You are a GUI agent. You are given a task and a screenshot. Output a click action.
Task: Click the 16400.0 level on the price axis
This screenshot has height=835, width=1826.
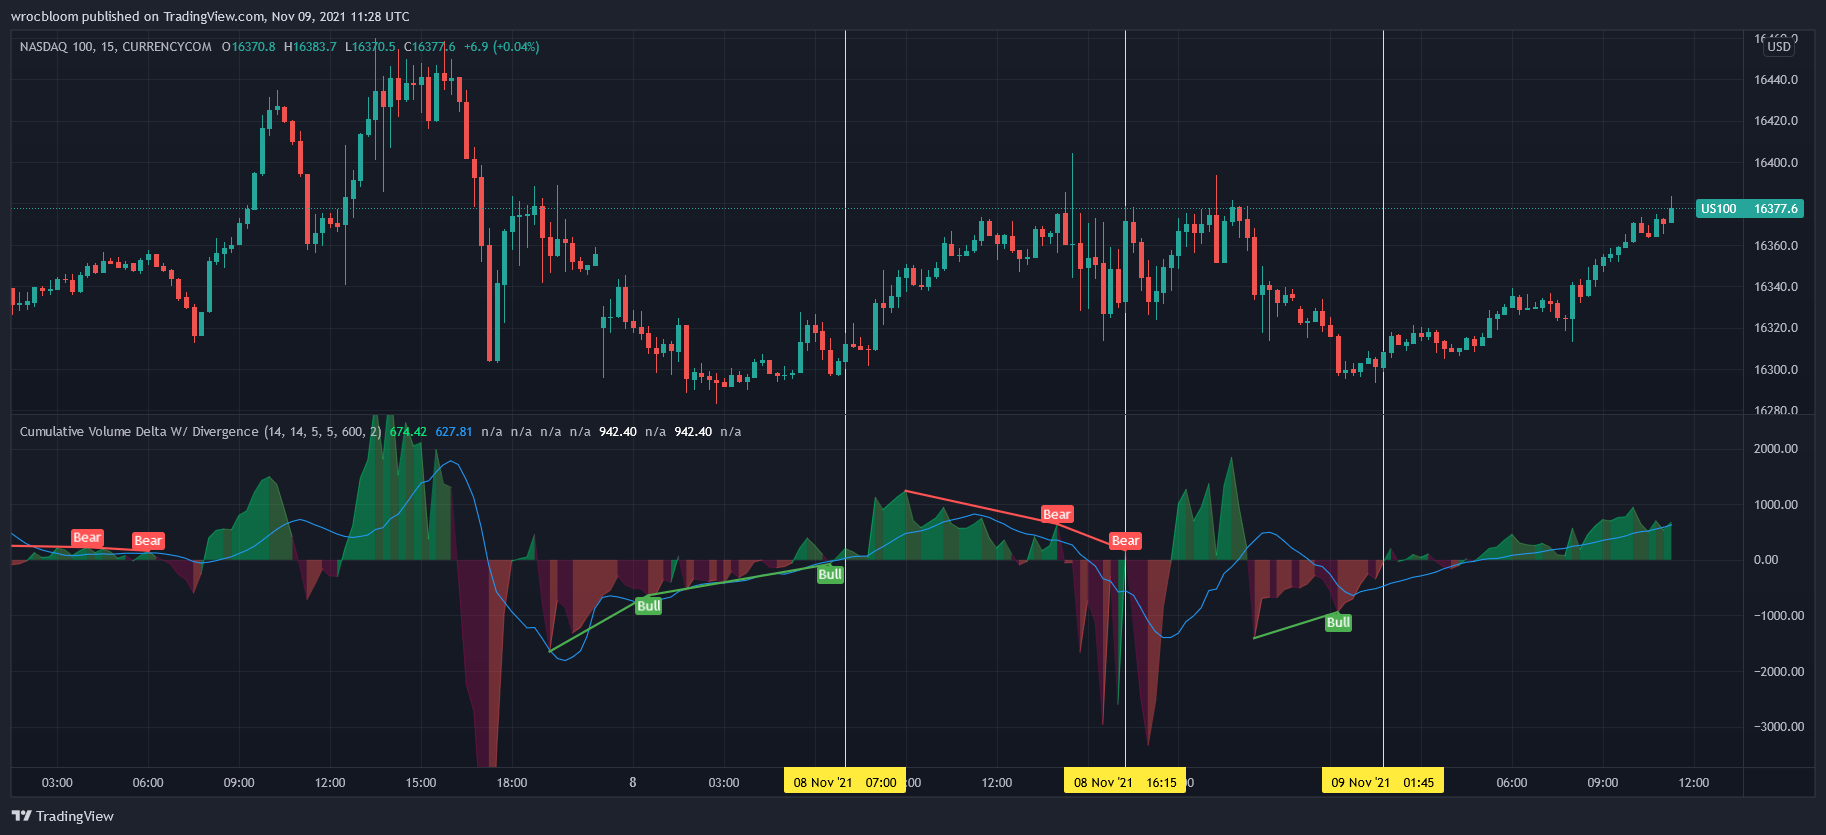click(x=1775, y=163)
